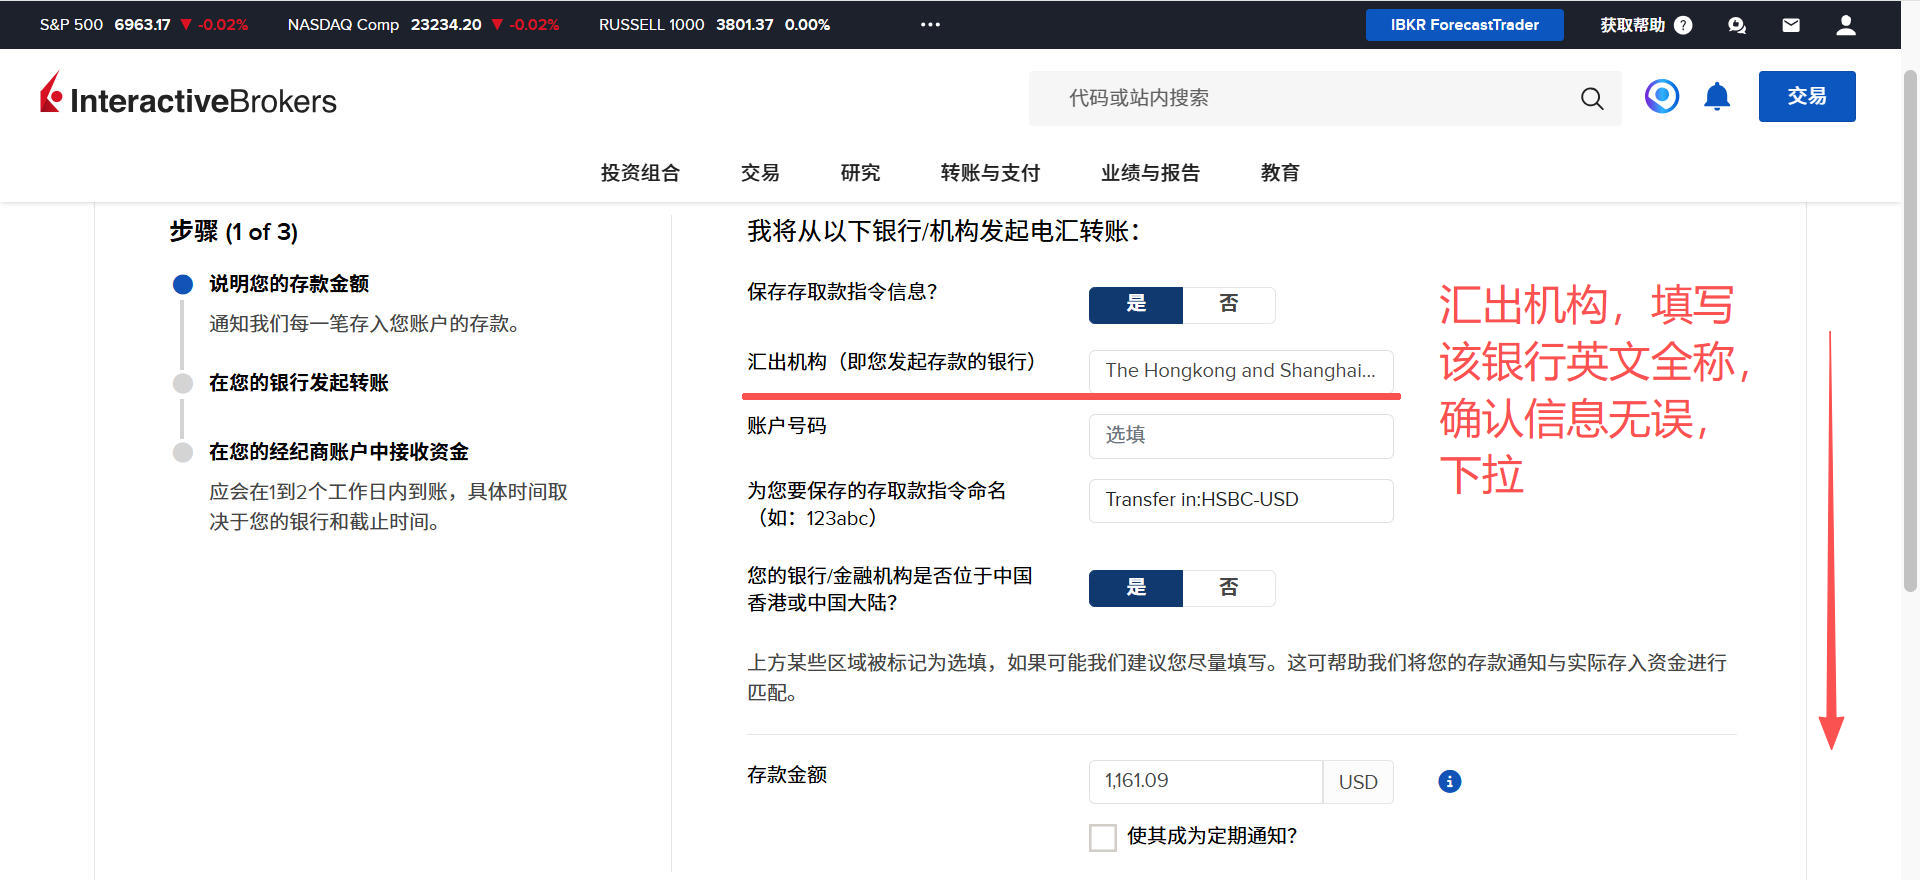Open the user profile icon
This screenshot has width=1920, height=880.
[1846, 25]
